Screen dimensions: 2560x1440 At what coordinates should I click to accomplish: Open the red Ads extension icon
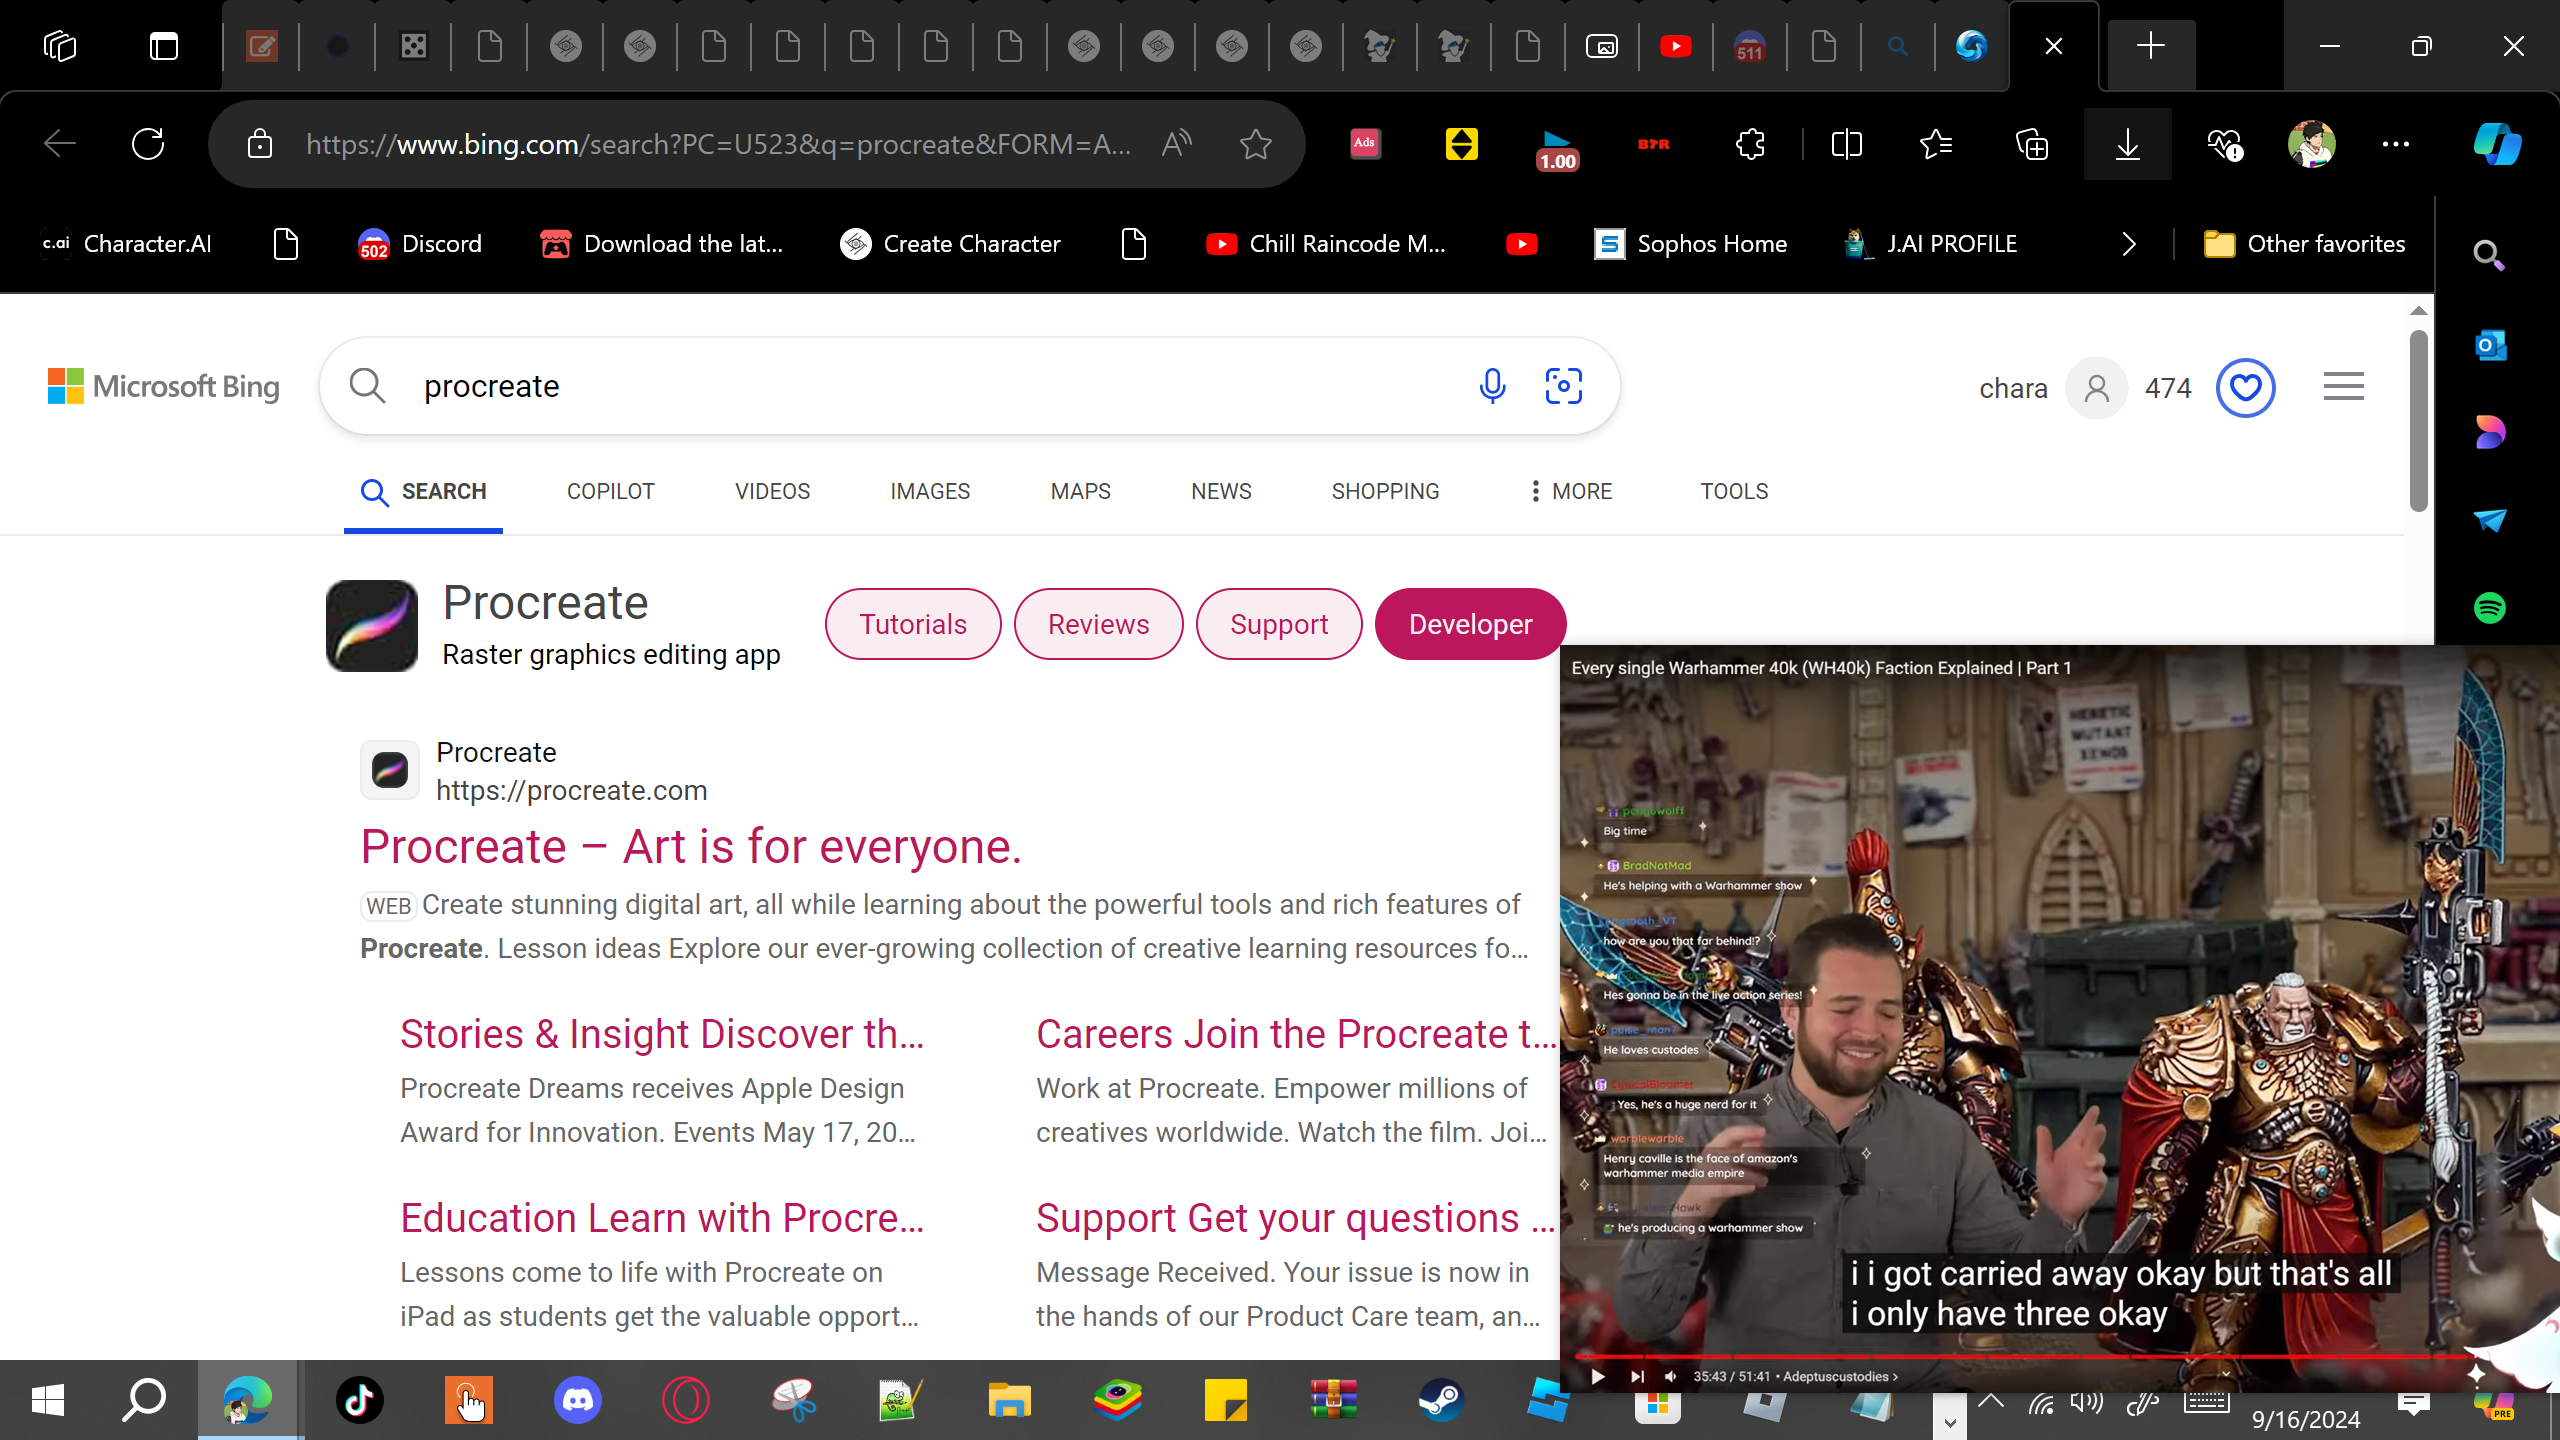click(x=1365, y=144)
